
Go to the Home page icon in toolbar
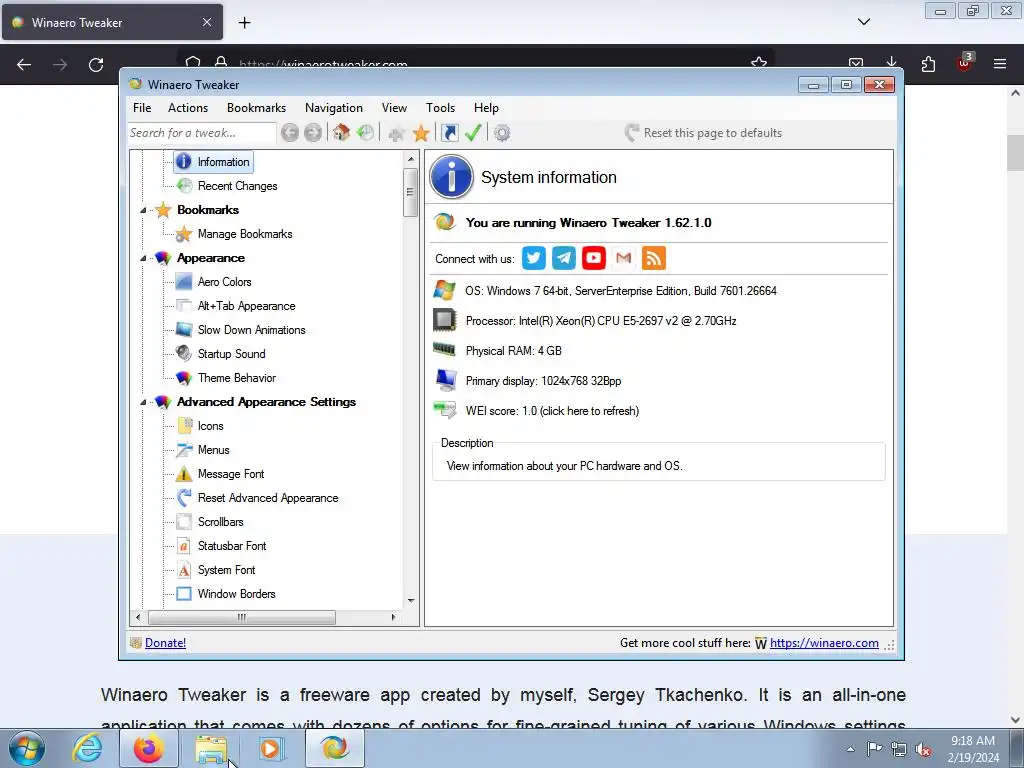(341, 133)
